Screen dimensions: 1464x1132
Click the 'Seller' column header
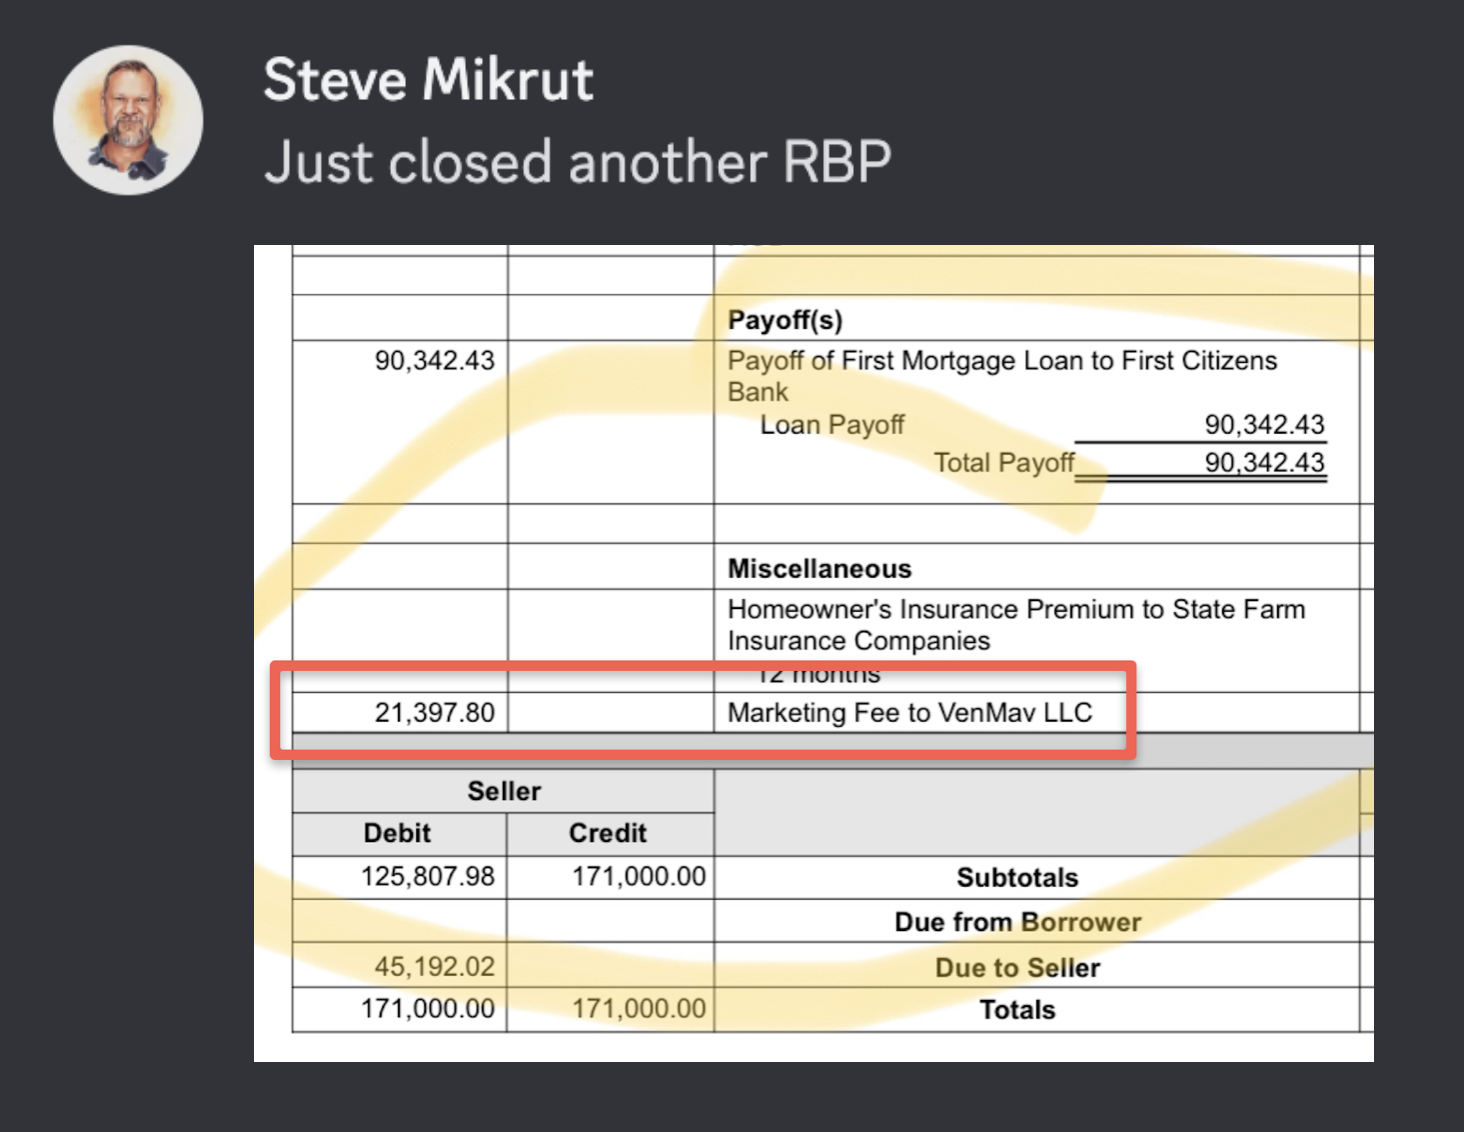pos(503,791)
